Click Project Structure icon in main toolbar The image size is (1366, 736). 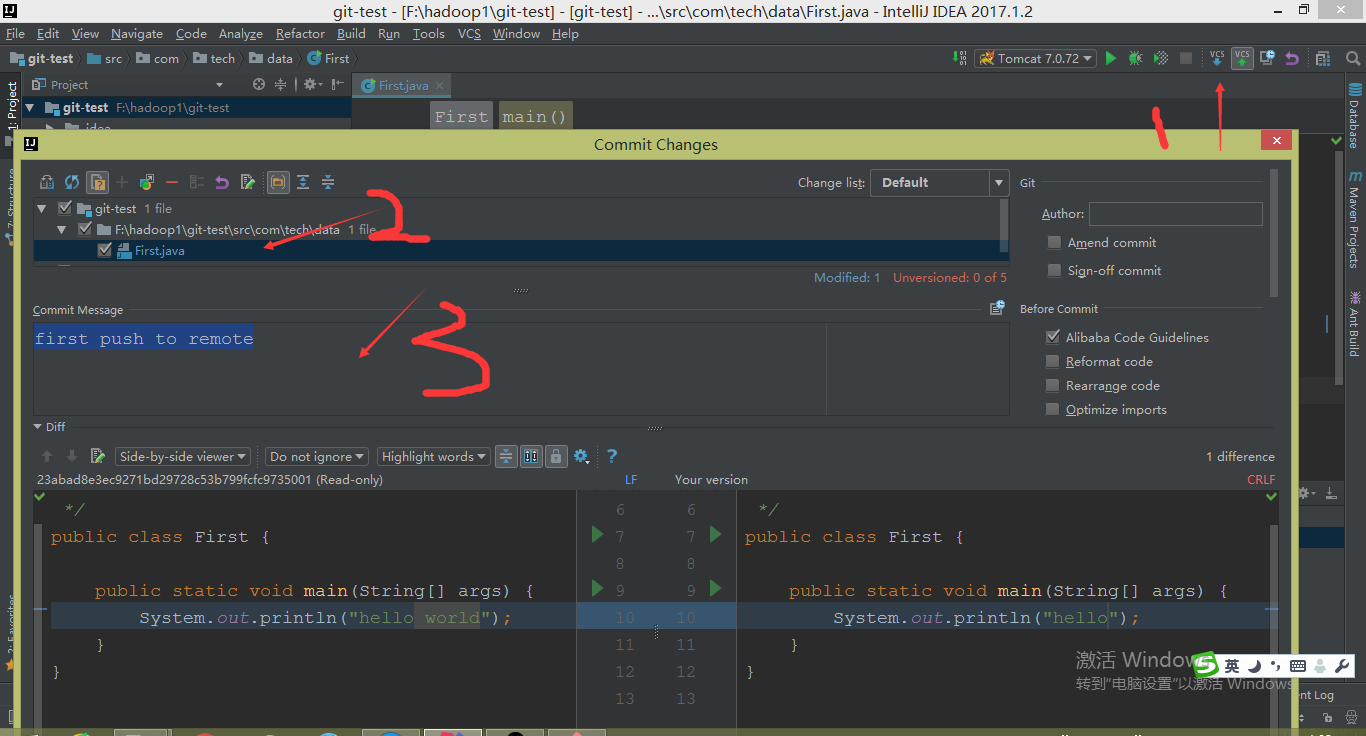point(1323,59)
